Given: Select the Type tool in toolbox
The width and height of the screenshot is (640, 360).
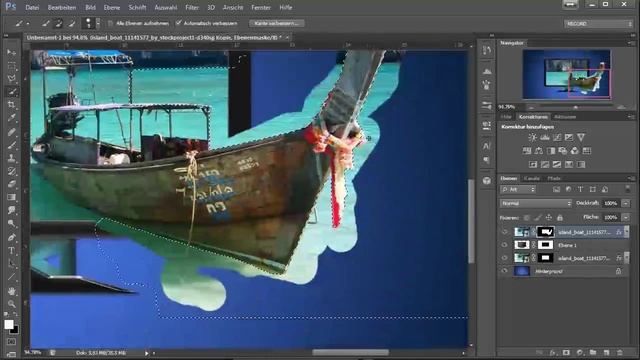Looking at the screenshot, I should (11, 251).
